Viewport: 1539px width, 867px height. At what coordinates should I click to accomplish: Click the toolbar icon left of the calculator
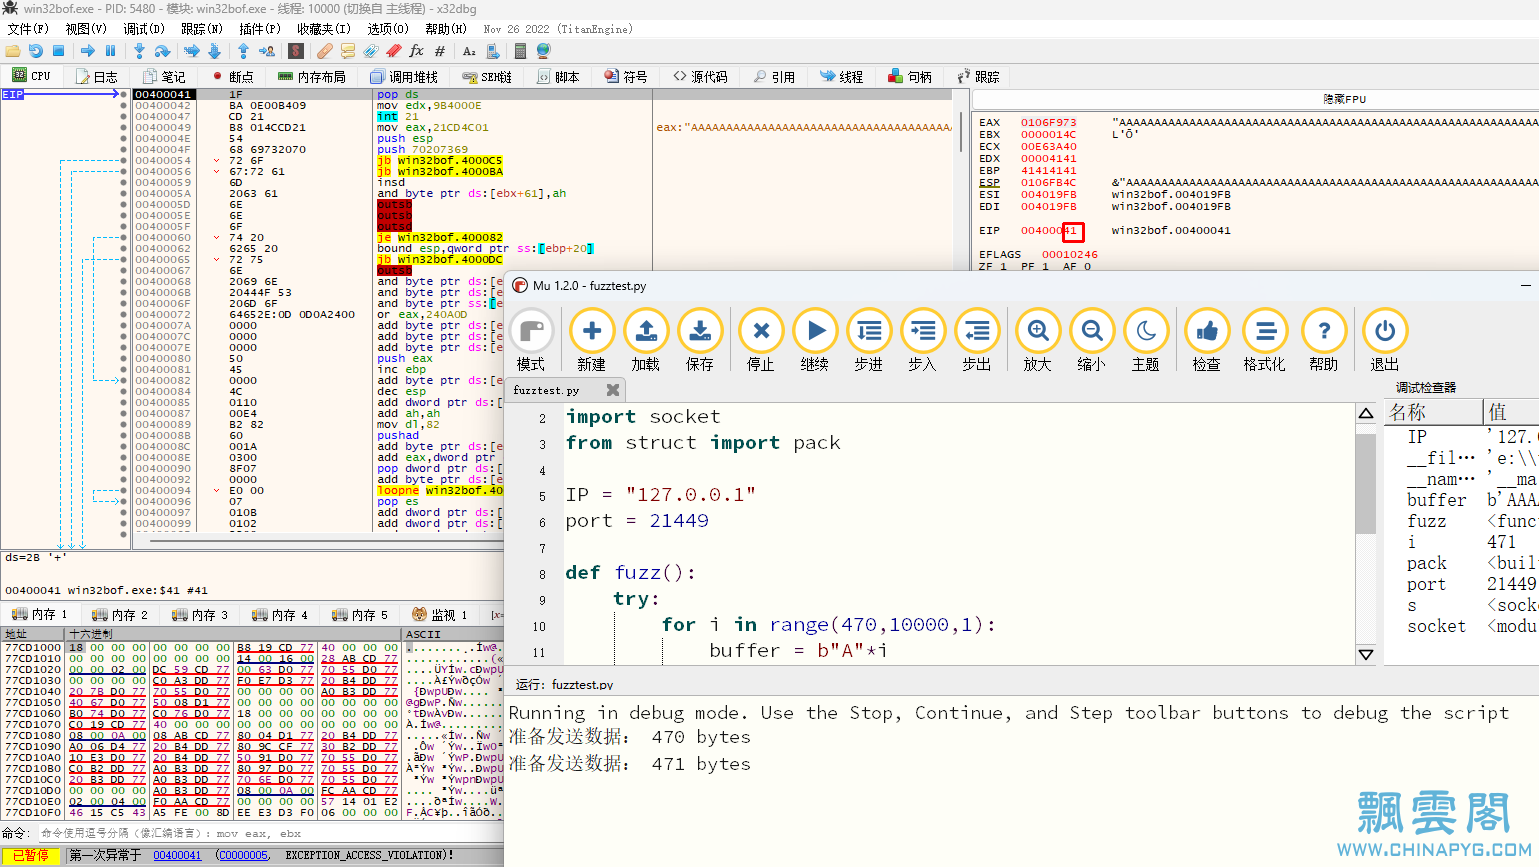click(x=493, y=50)
